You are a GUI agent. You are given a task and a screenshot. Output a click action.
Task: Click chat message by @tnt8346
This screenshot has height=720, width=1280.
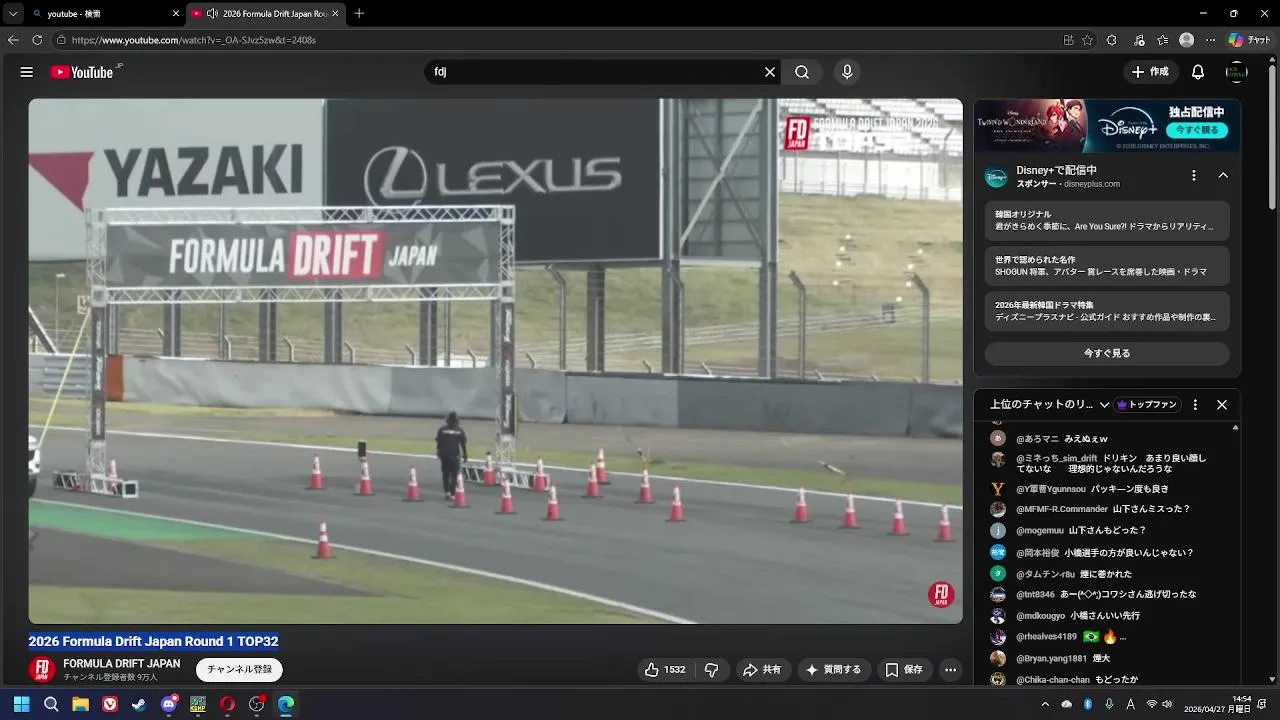click(x=1107, y=594)
